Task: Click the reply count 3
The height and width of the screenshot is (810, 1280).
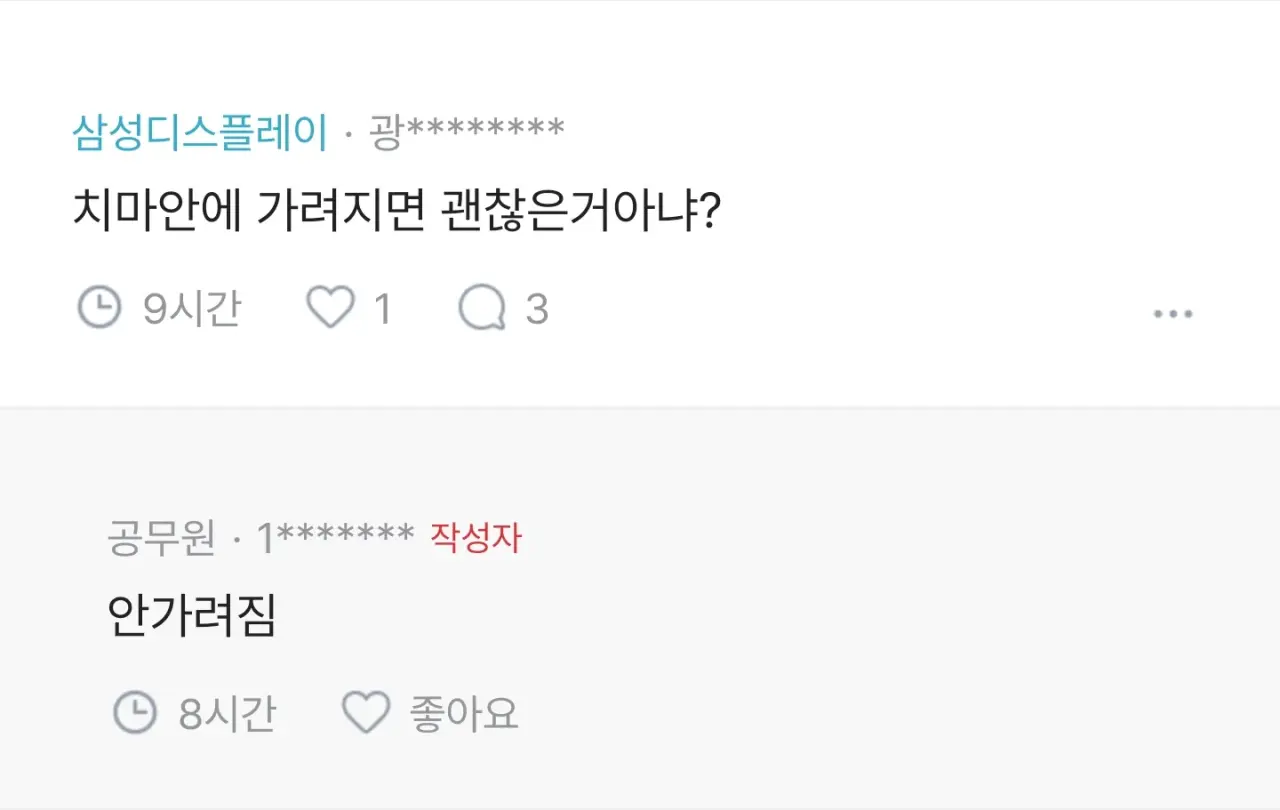Action: click(537, 309)
